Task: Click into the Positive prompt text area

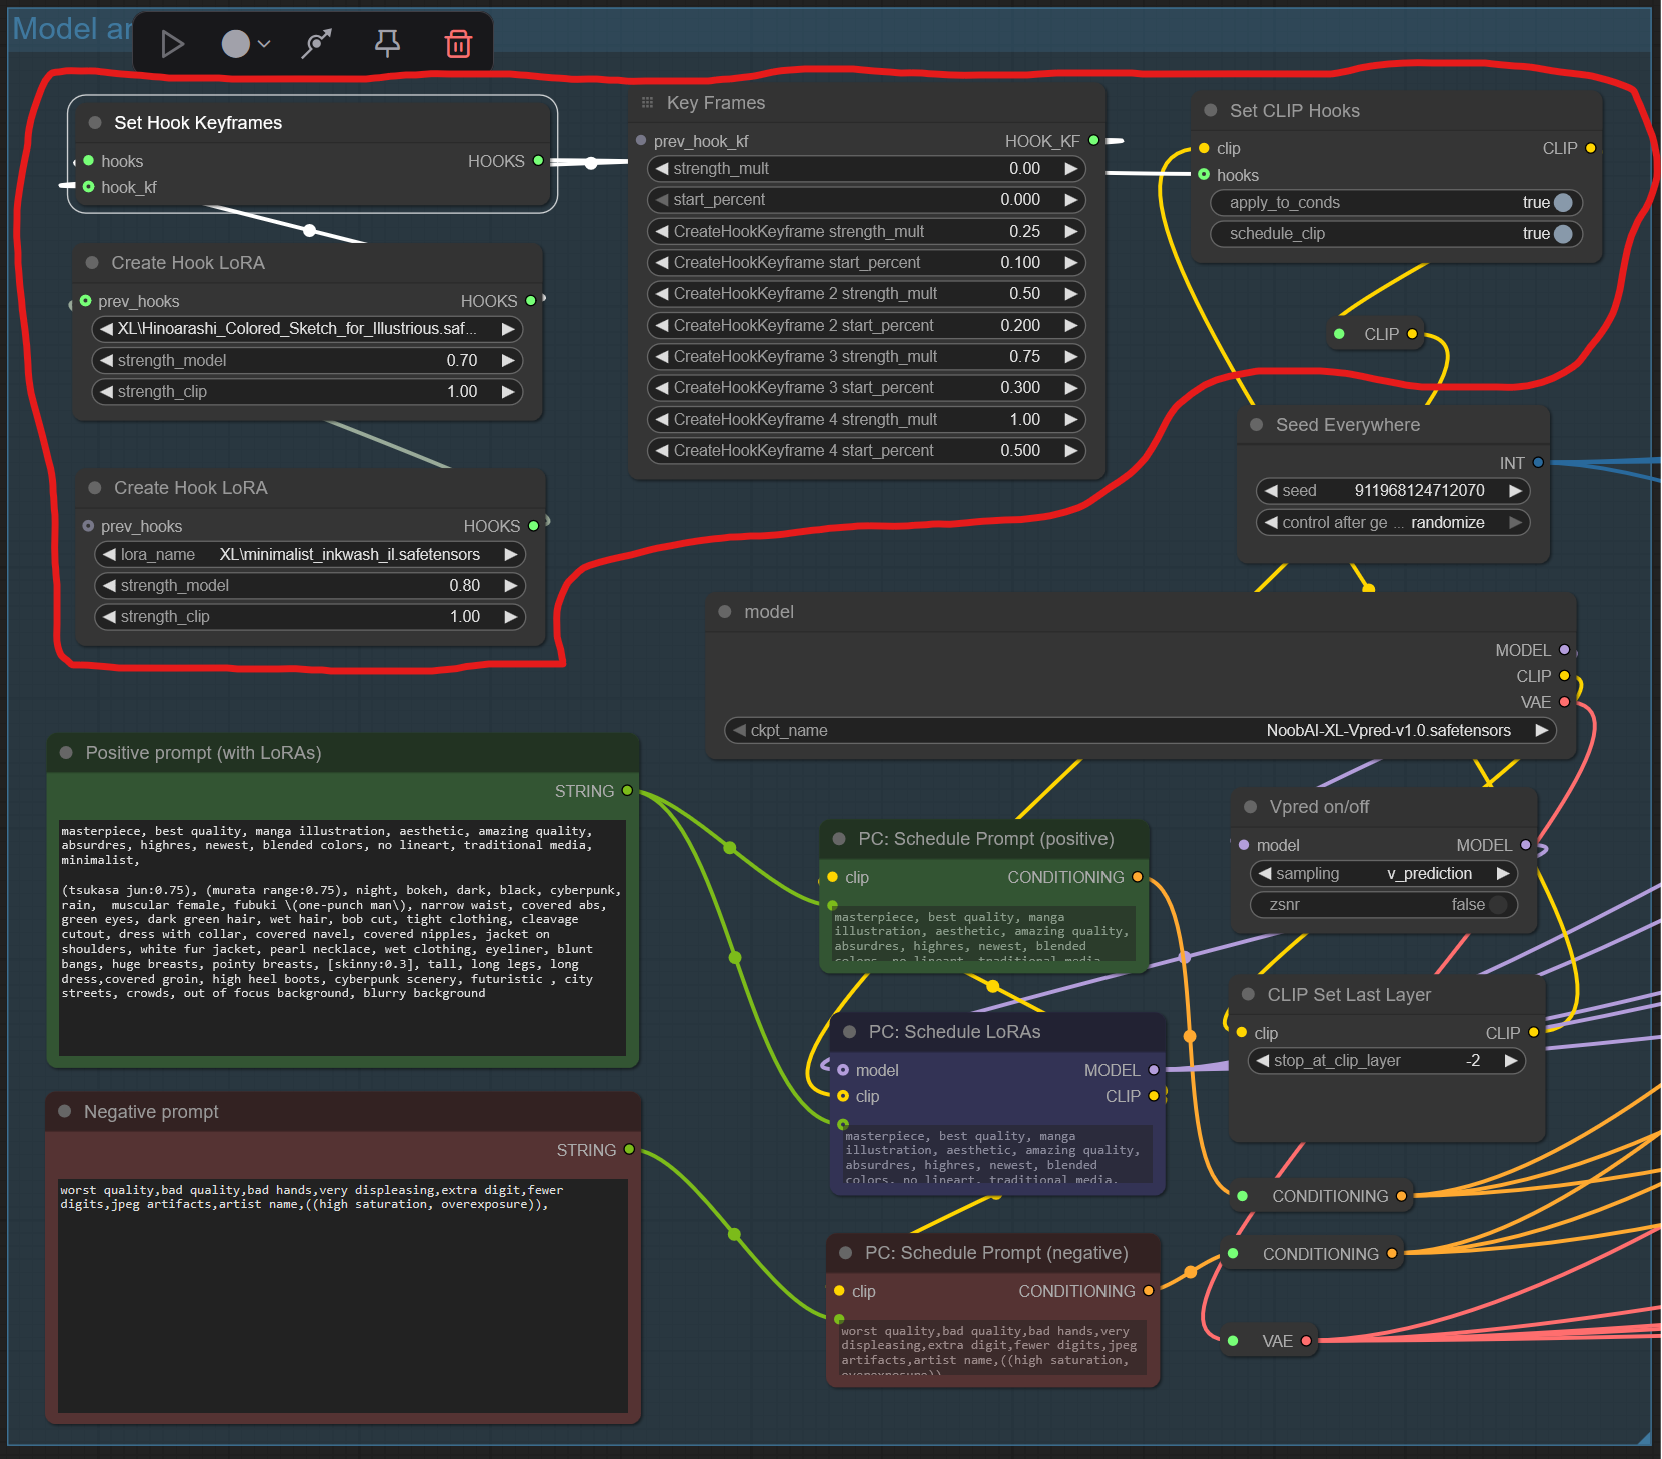Action: (x=342, y=937)
